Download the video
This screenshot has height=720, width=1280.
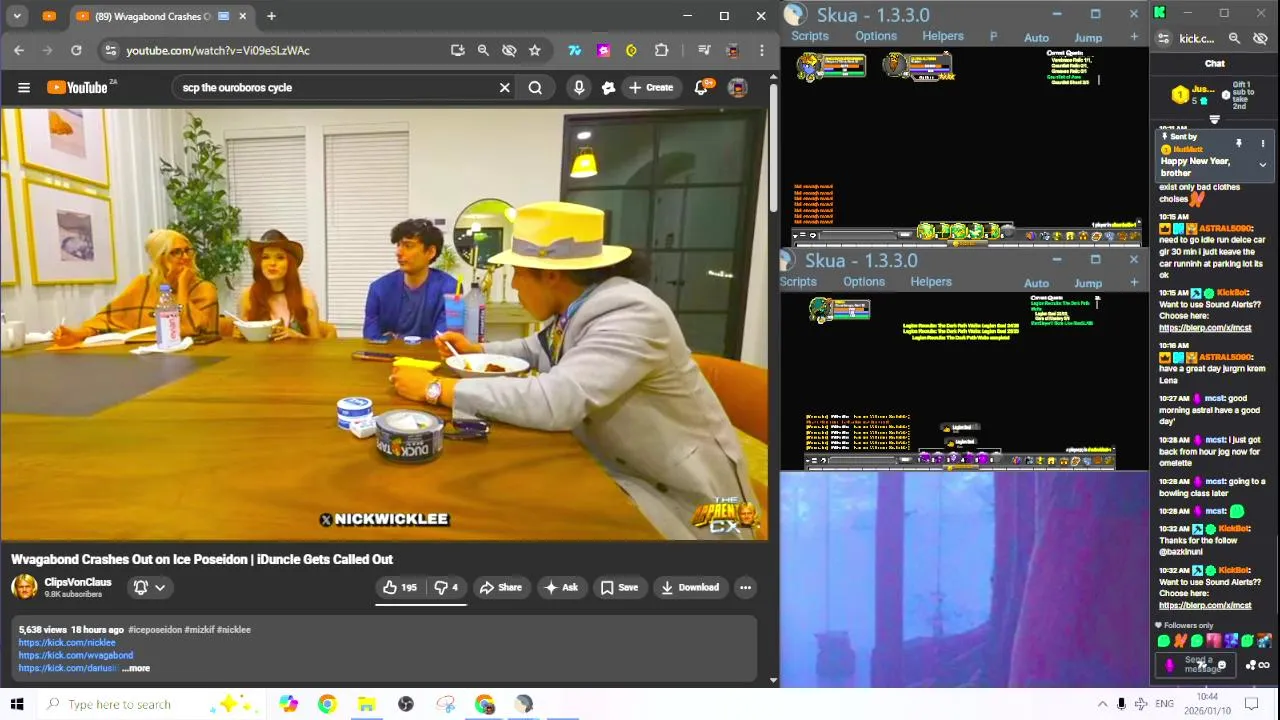(690, 588)
